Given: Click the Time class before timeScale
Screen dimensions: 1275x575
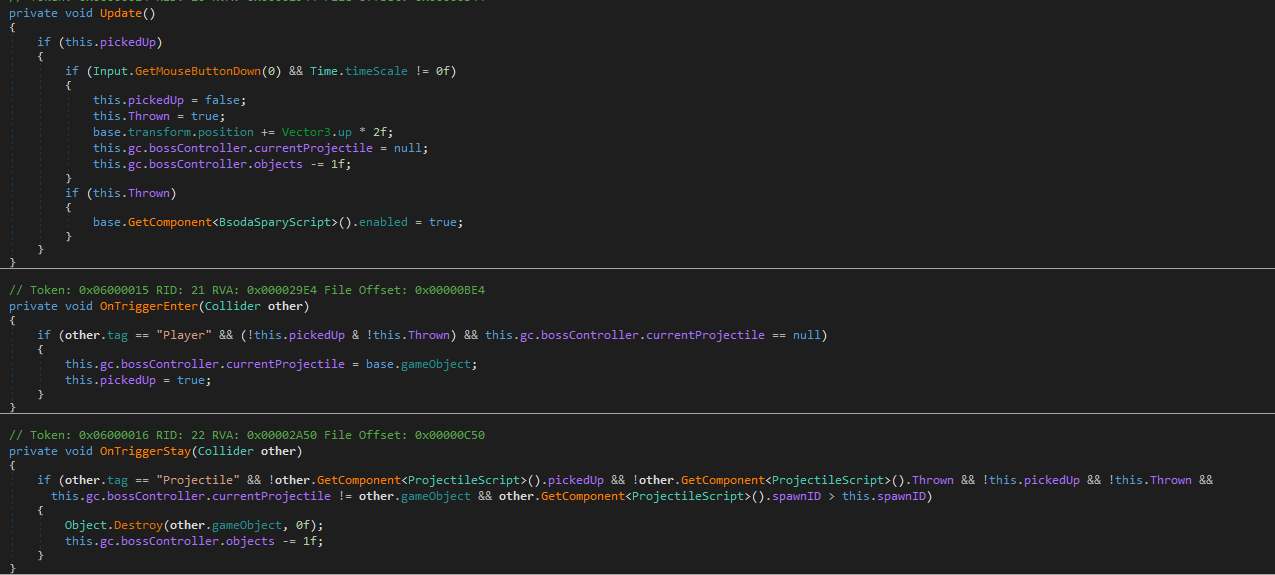Looking at the screenshot, I should pos(324,71).
